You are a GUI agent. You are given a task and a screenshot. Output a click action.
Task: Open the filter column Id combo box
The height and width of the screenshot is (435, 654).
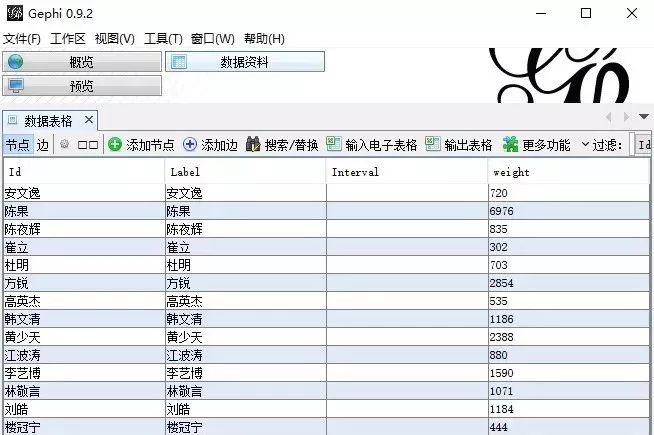[x=643, y=145]
